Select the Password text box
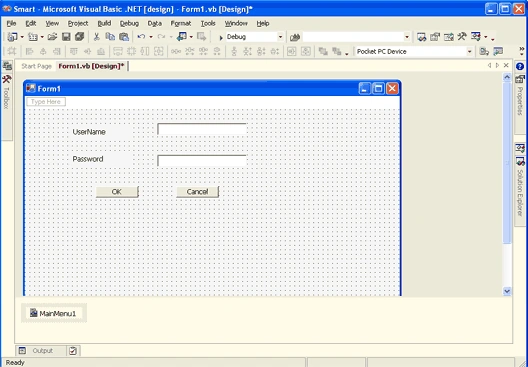Image resolution: width=528 pixels, height=367 pixels. 202,161
